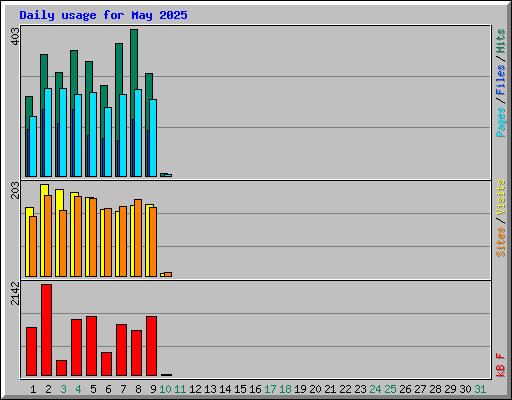This screenshot has width=512, height=400.
Task: Click the 2142 axis value
Action: 15,293
